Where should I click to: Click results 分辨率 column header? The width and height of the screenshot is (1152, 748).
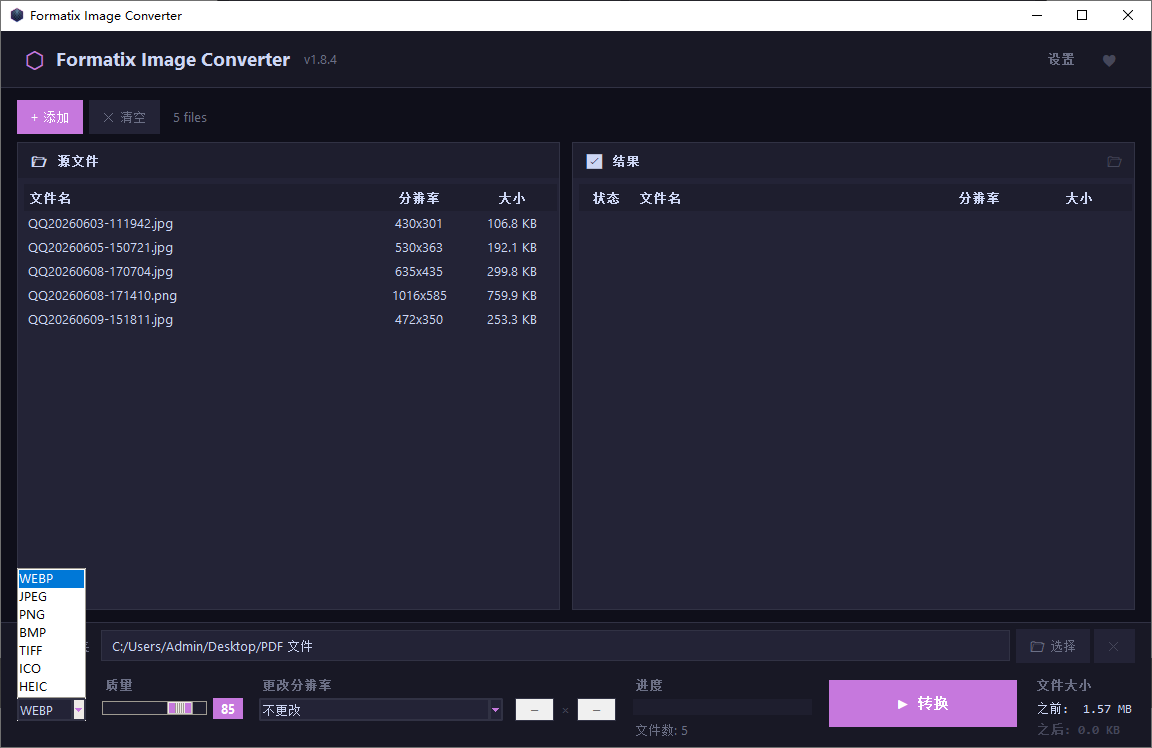(x=979, y=198)
